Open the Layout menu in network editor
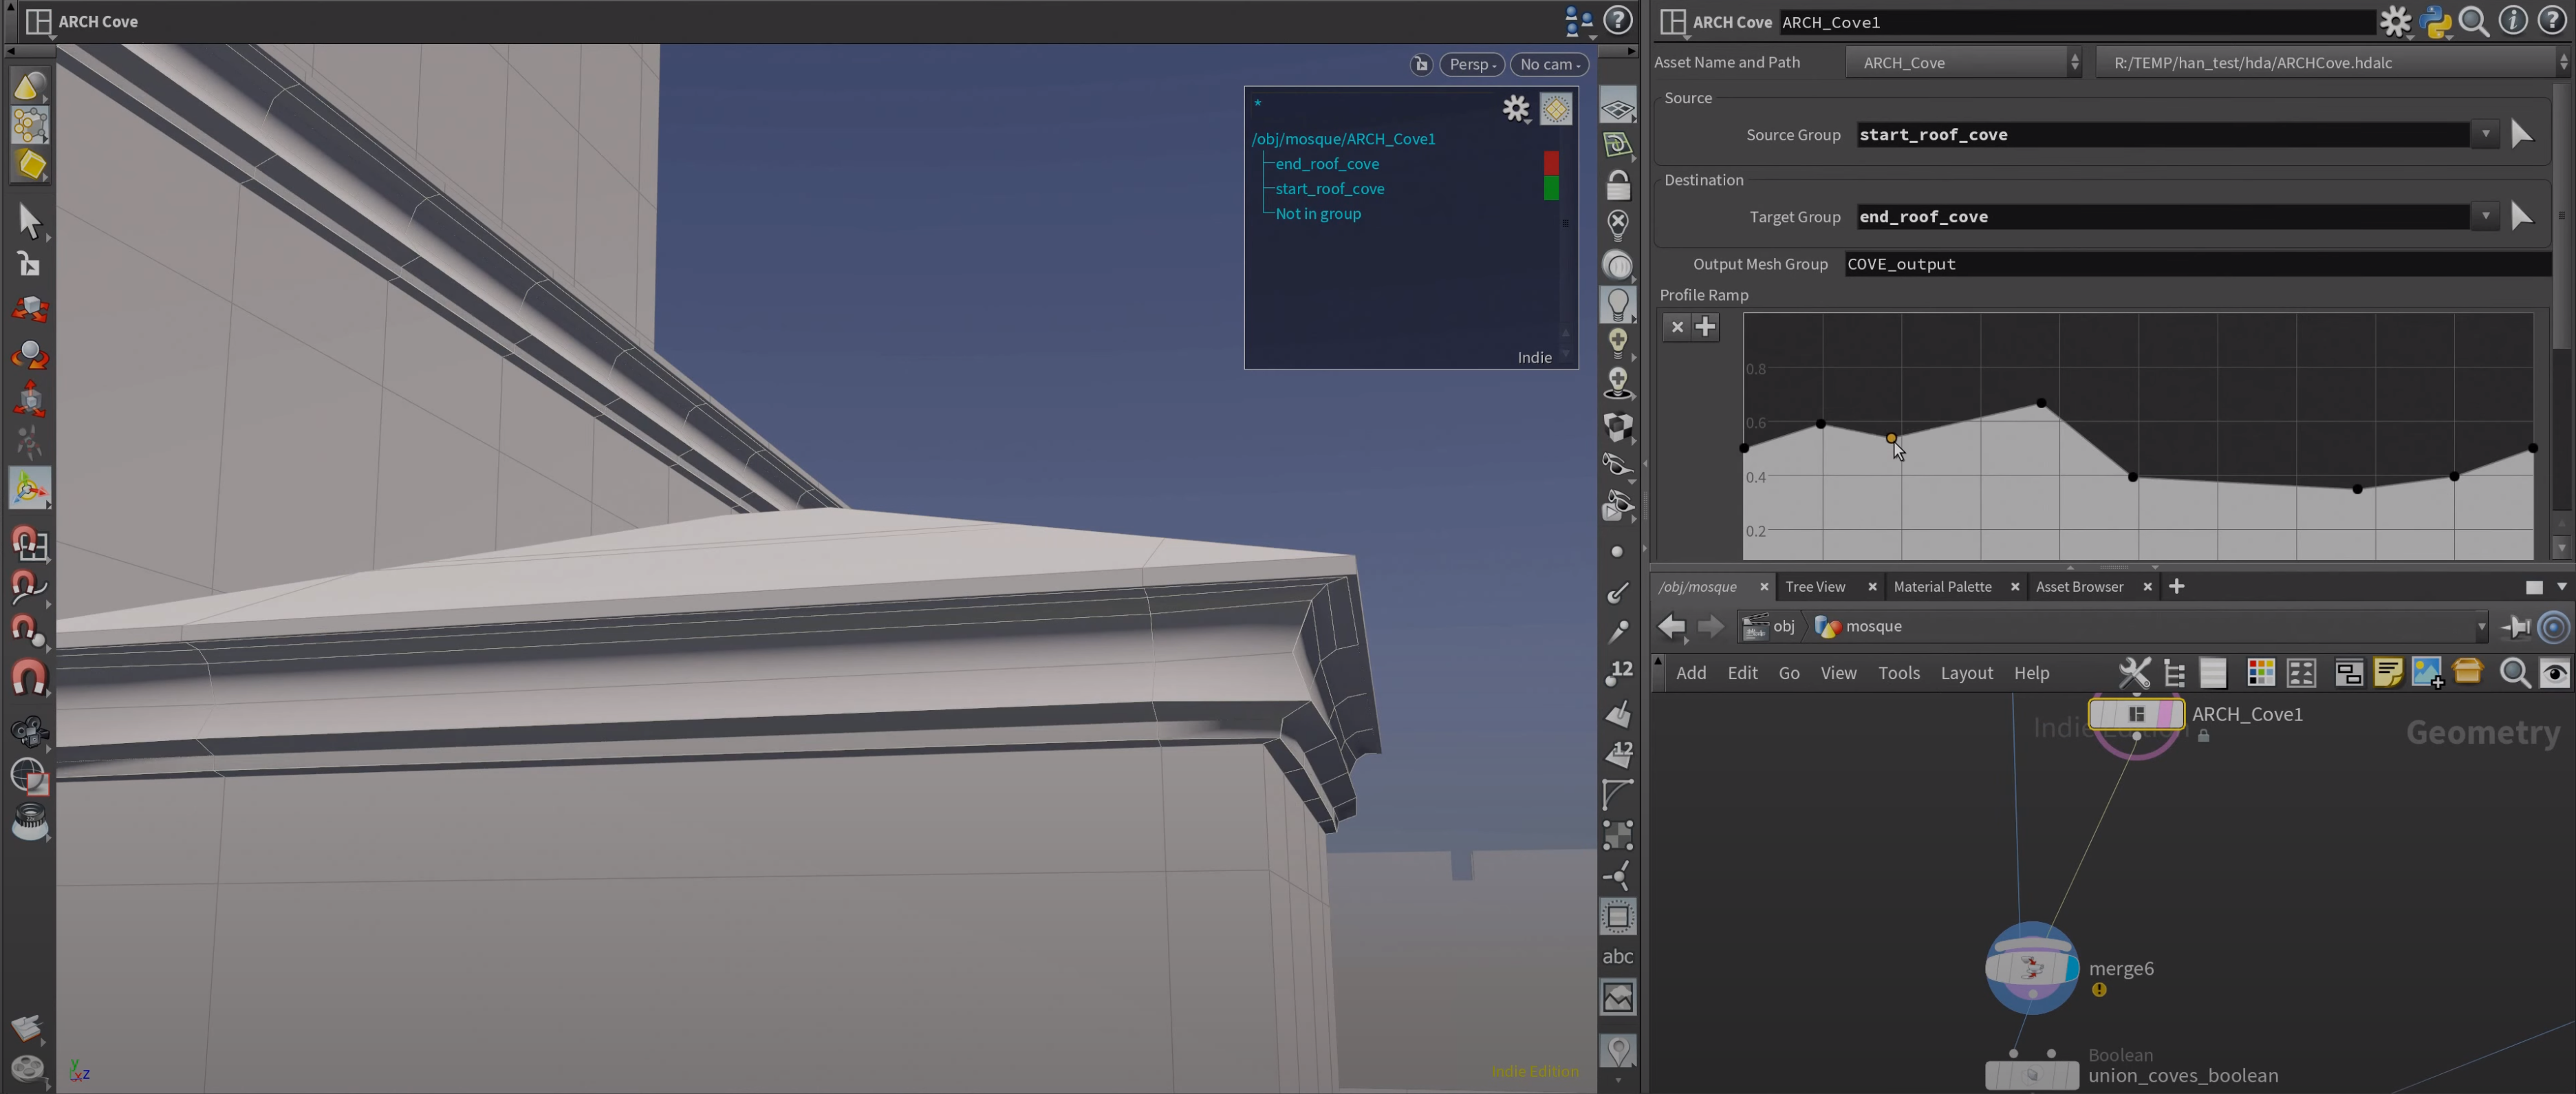Screen dimensions: 2576x1094 (x=1966, y=673)
